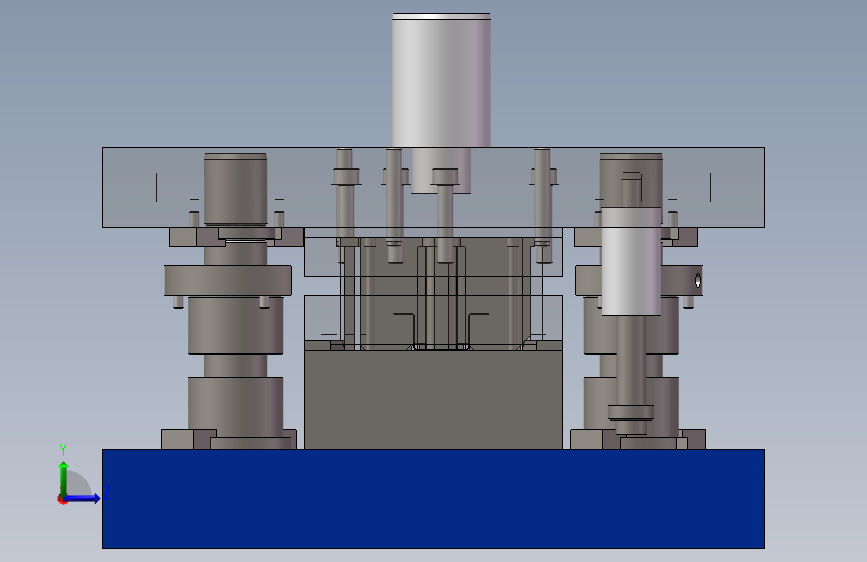Select the small hole on right flange
The height and width of the screenshot is (562, 867).
click(698, 281)
